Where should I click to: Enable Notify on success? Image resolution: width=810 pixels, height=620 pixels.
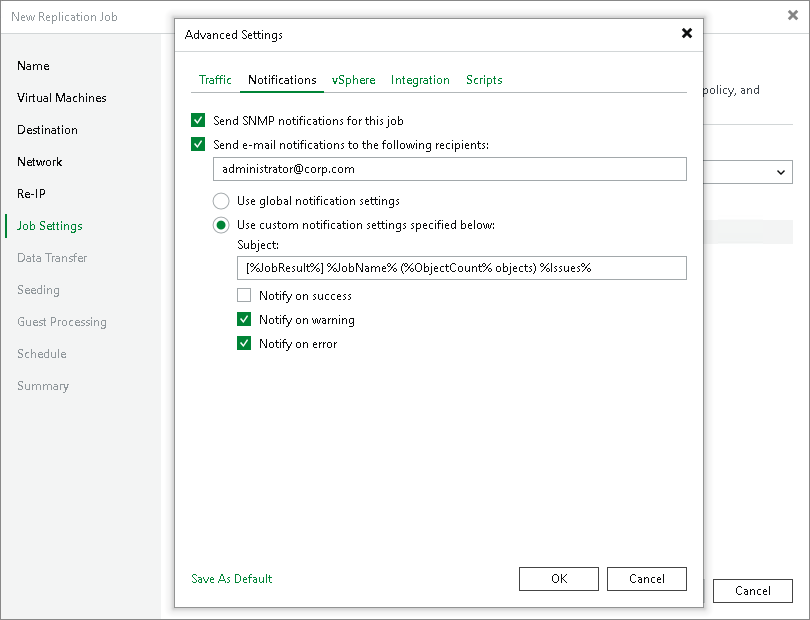(244, 296)
